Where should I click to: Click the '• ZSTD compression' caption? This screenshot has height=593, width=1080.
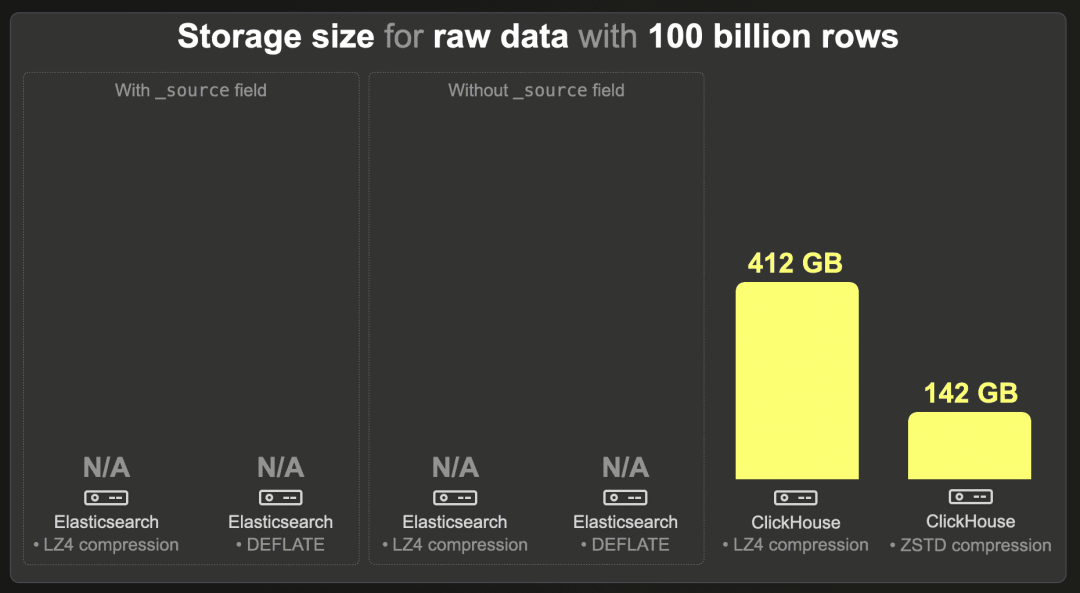970,545
